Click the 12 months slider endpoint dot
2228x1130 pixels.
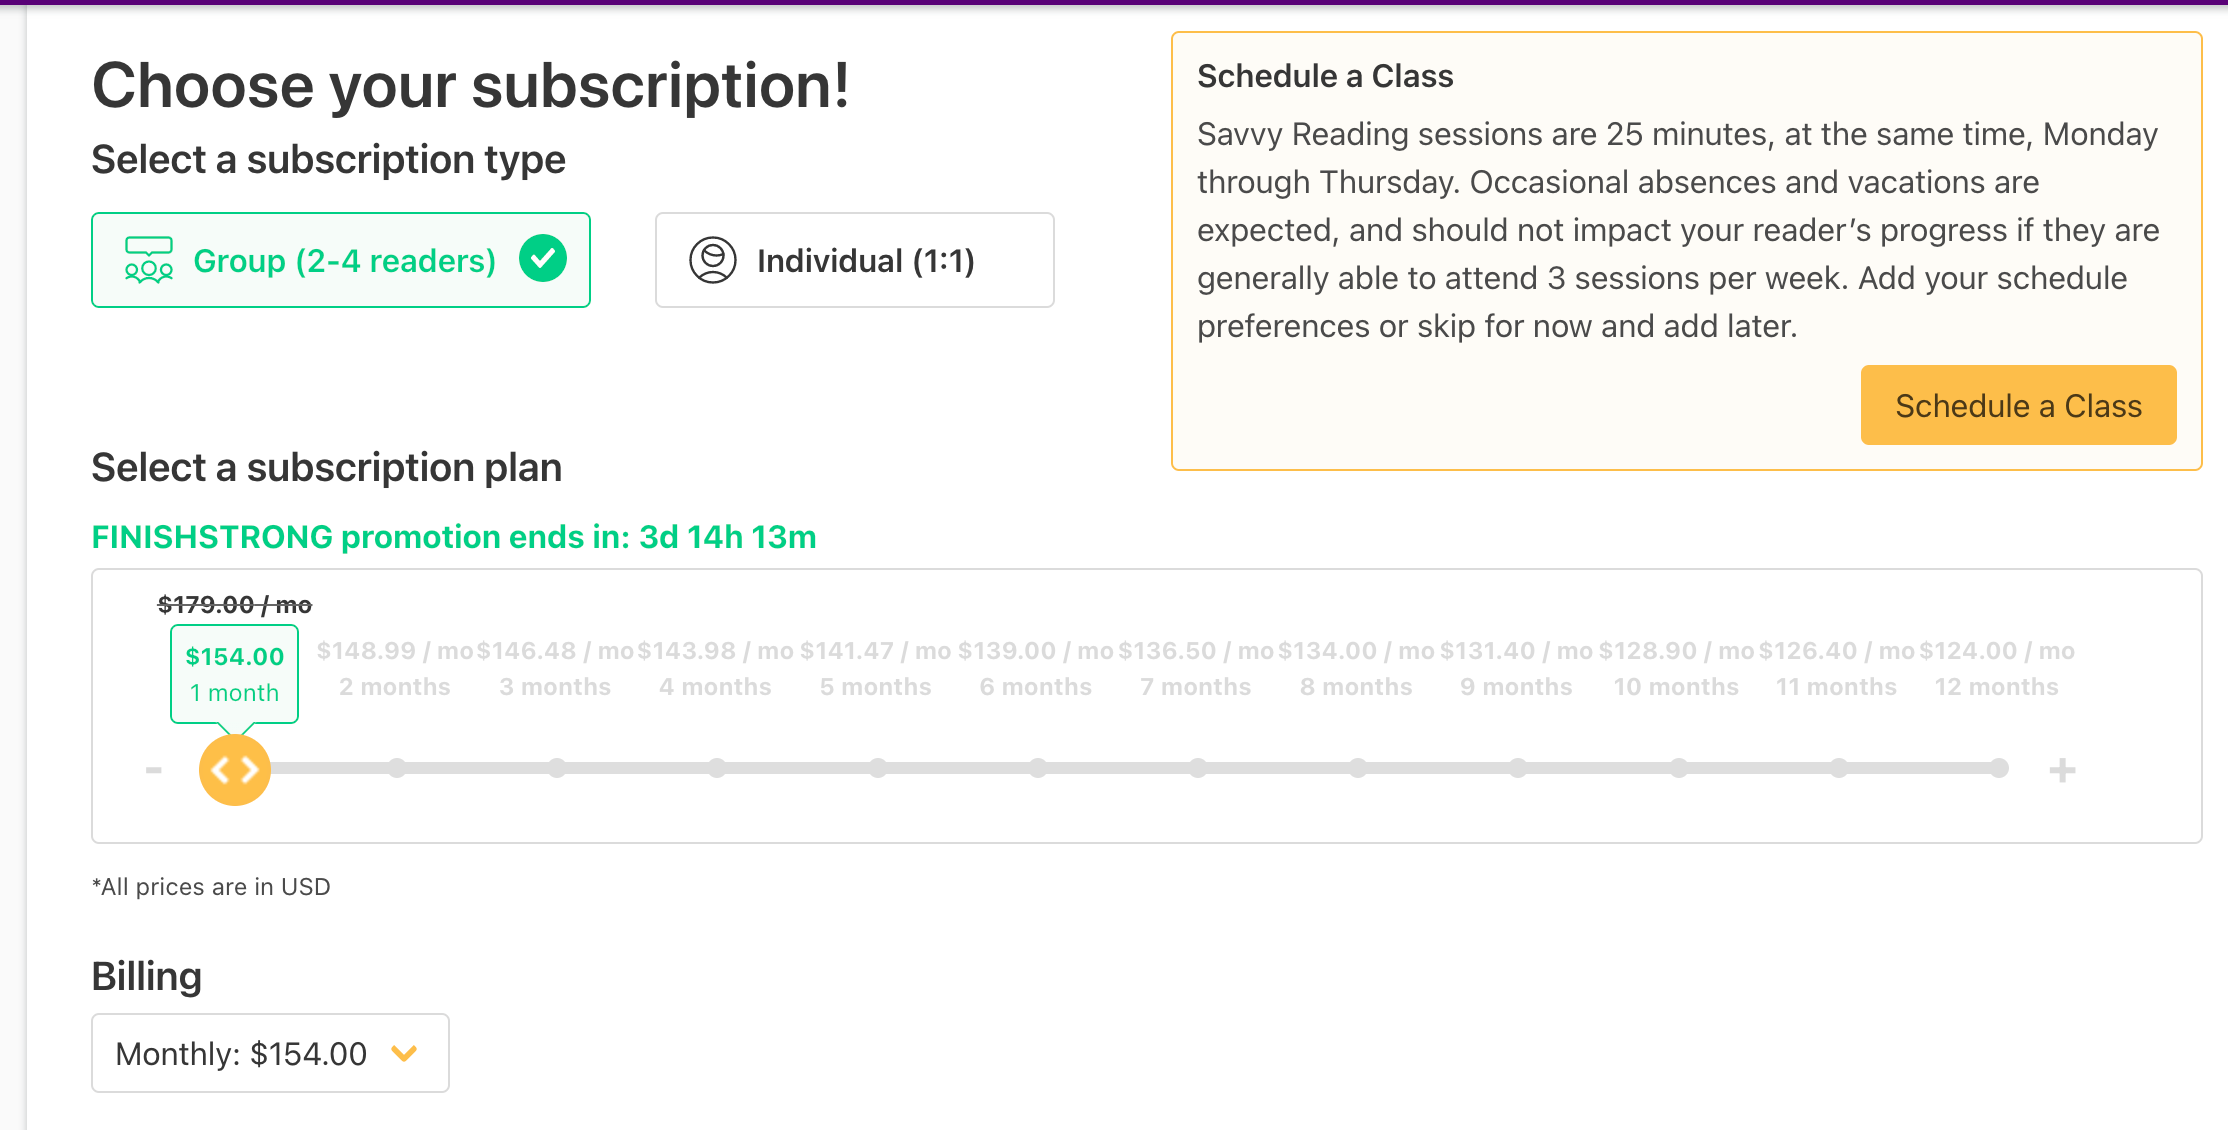coord(1998,768)
